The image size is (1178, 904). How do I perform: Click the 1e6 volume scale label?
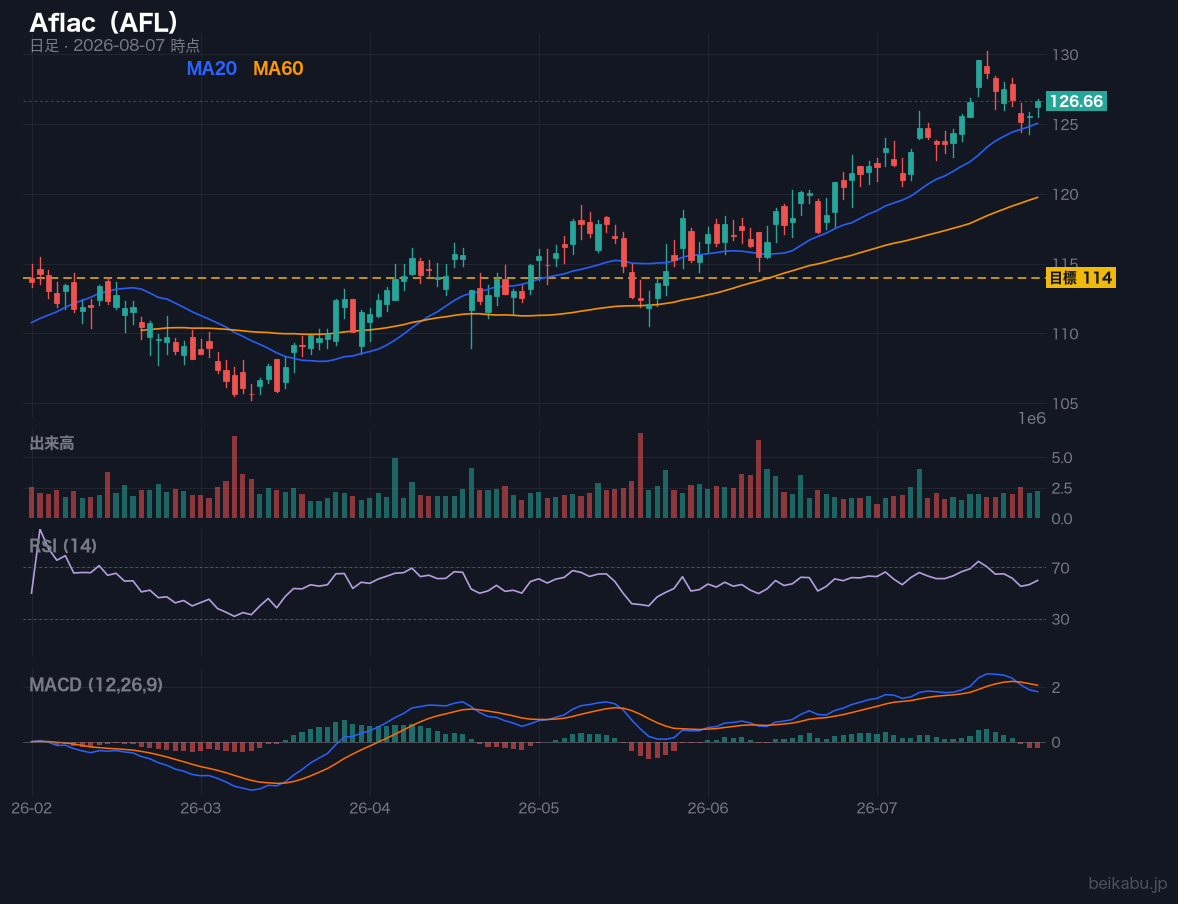pyautogui.click(x=1032, y=419)
